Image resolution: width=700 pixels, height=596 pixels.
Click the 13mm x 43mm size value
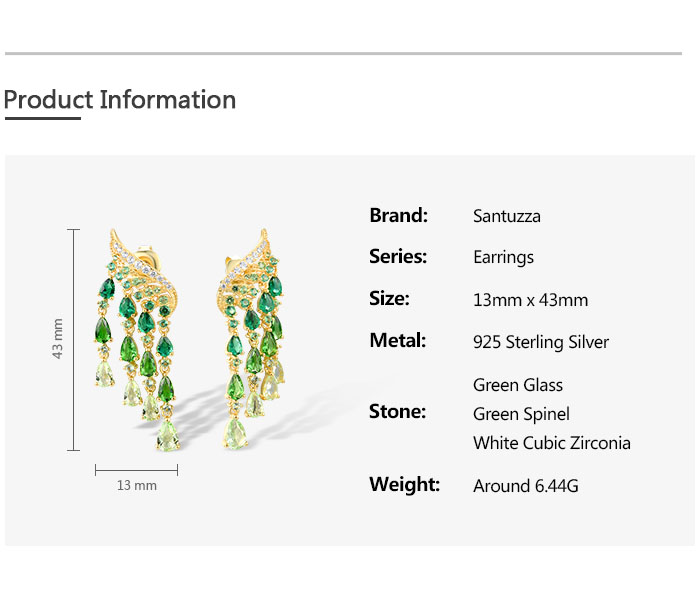pos(530,300)
